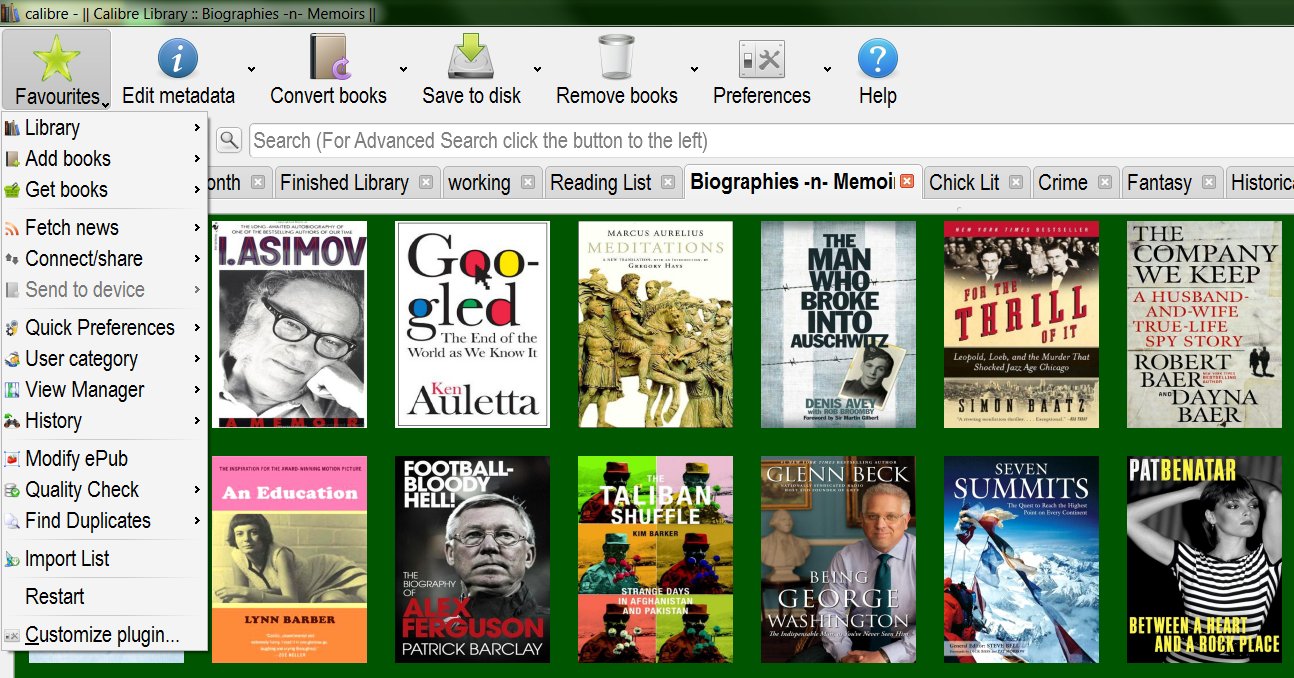Open Edit metadata toolbar icon
This screenshot has width=1294, height=678.
[178, 58]
